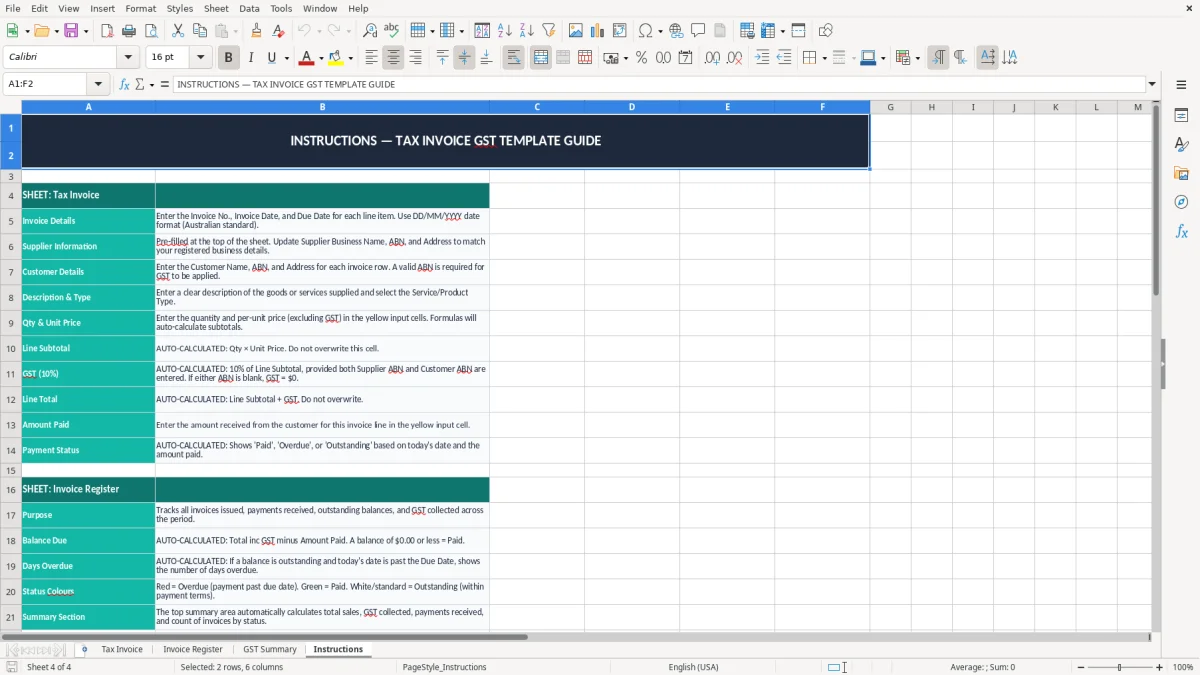Insert an image

(576, 31)
